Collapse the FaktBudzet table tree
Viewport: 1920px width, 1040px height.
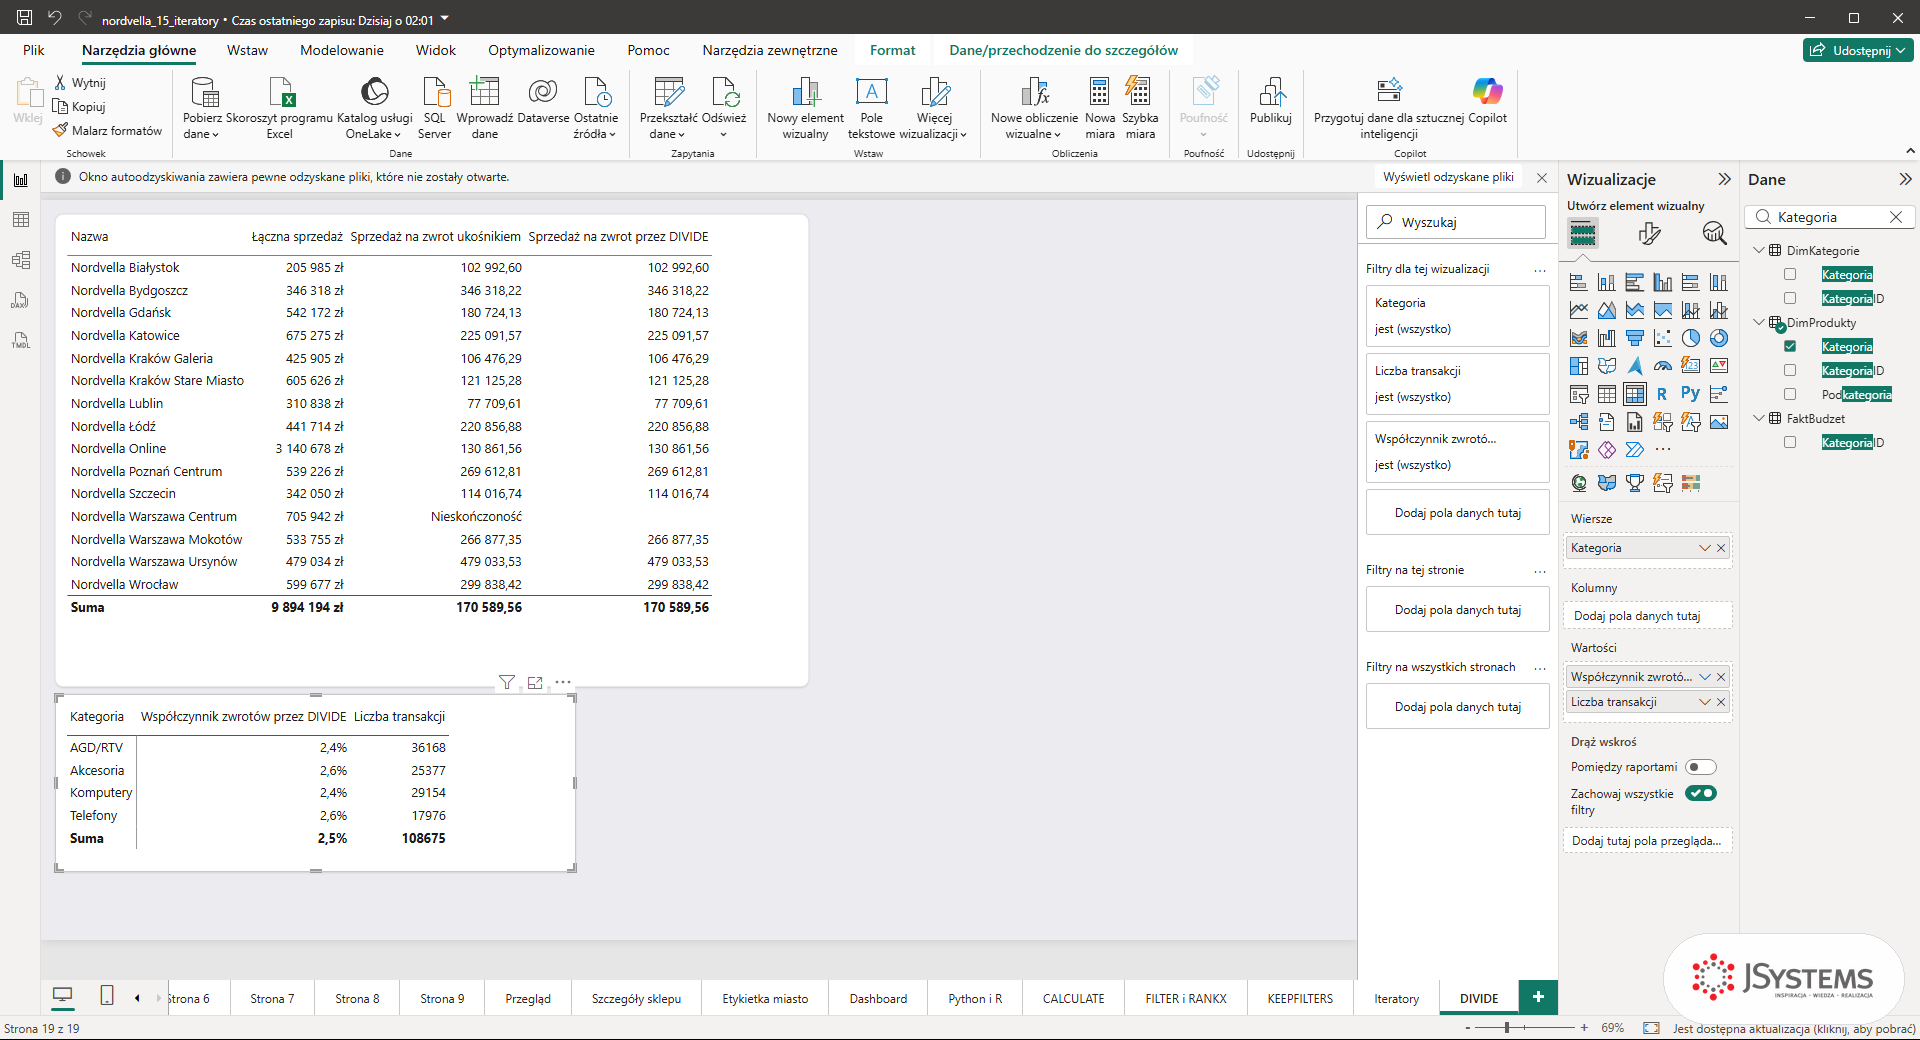coord(1759,418)
